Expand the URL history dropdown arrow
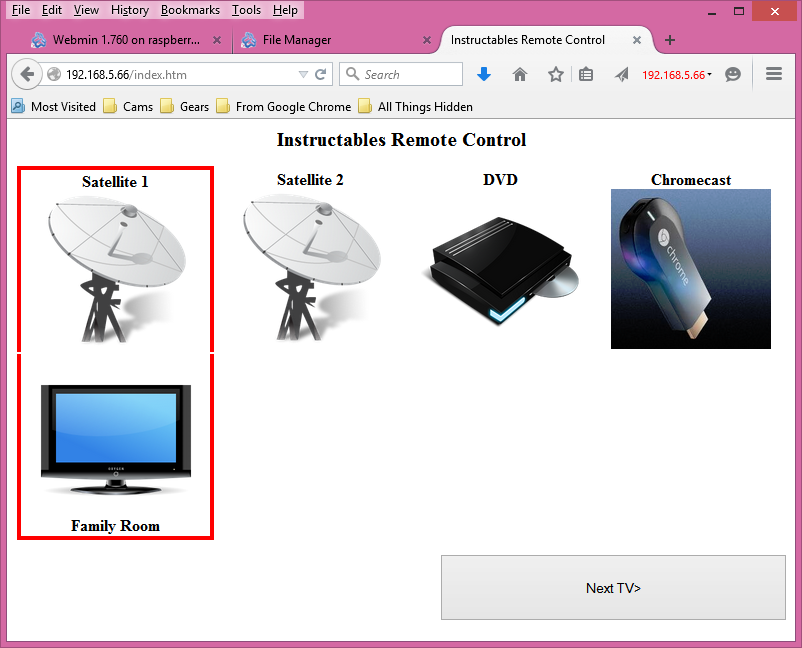 click(x=303, y=75)
